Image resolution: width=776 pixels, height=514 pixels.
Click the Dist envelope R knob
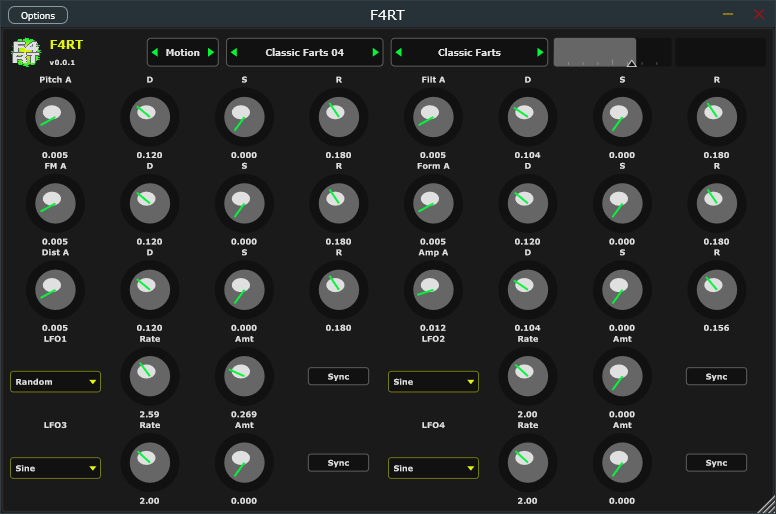(339, 290)
